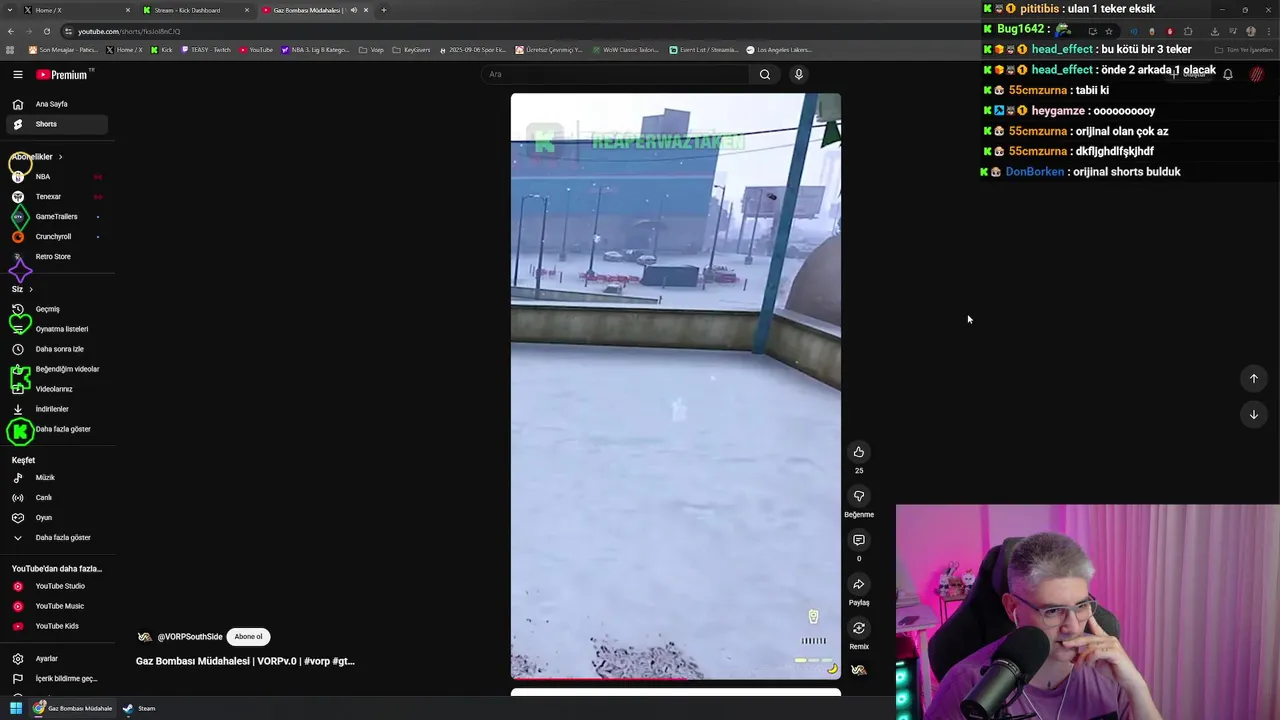Bookmark this page with the star

tap(1108, 31)
